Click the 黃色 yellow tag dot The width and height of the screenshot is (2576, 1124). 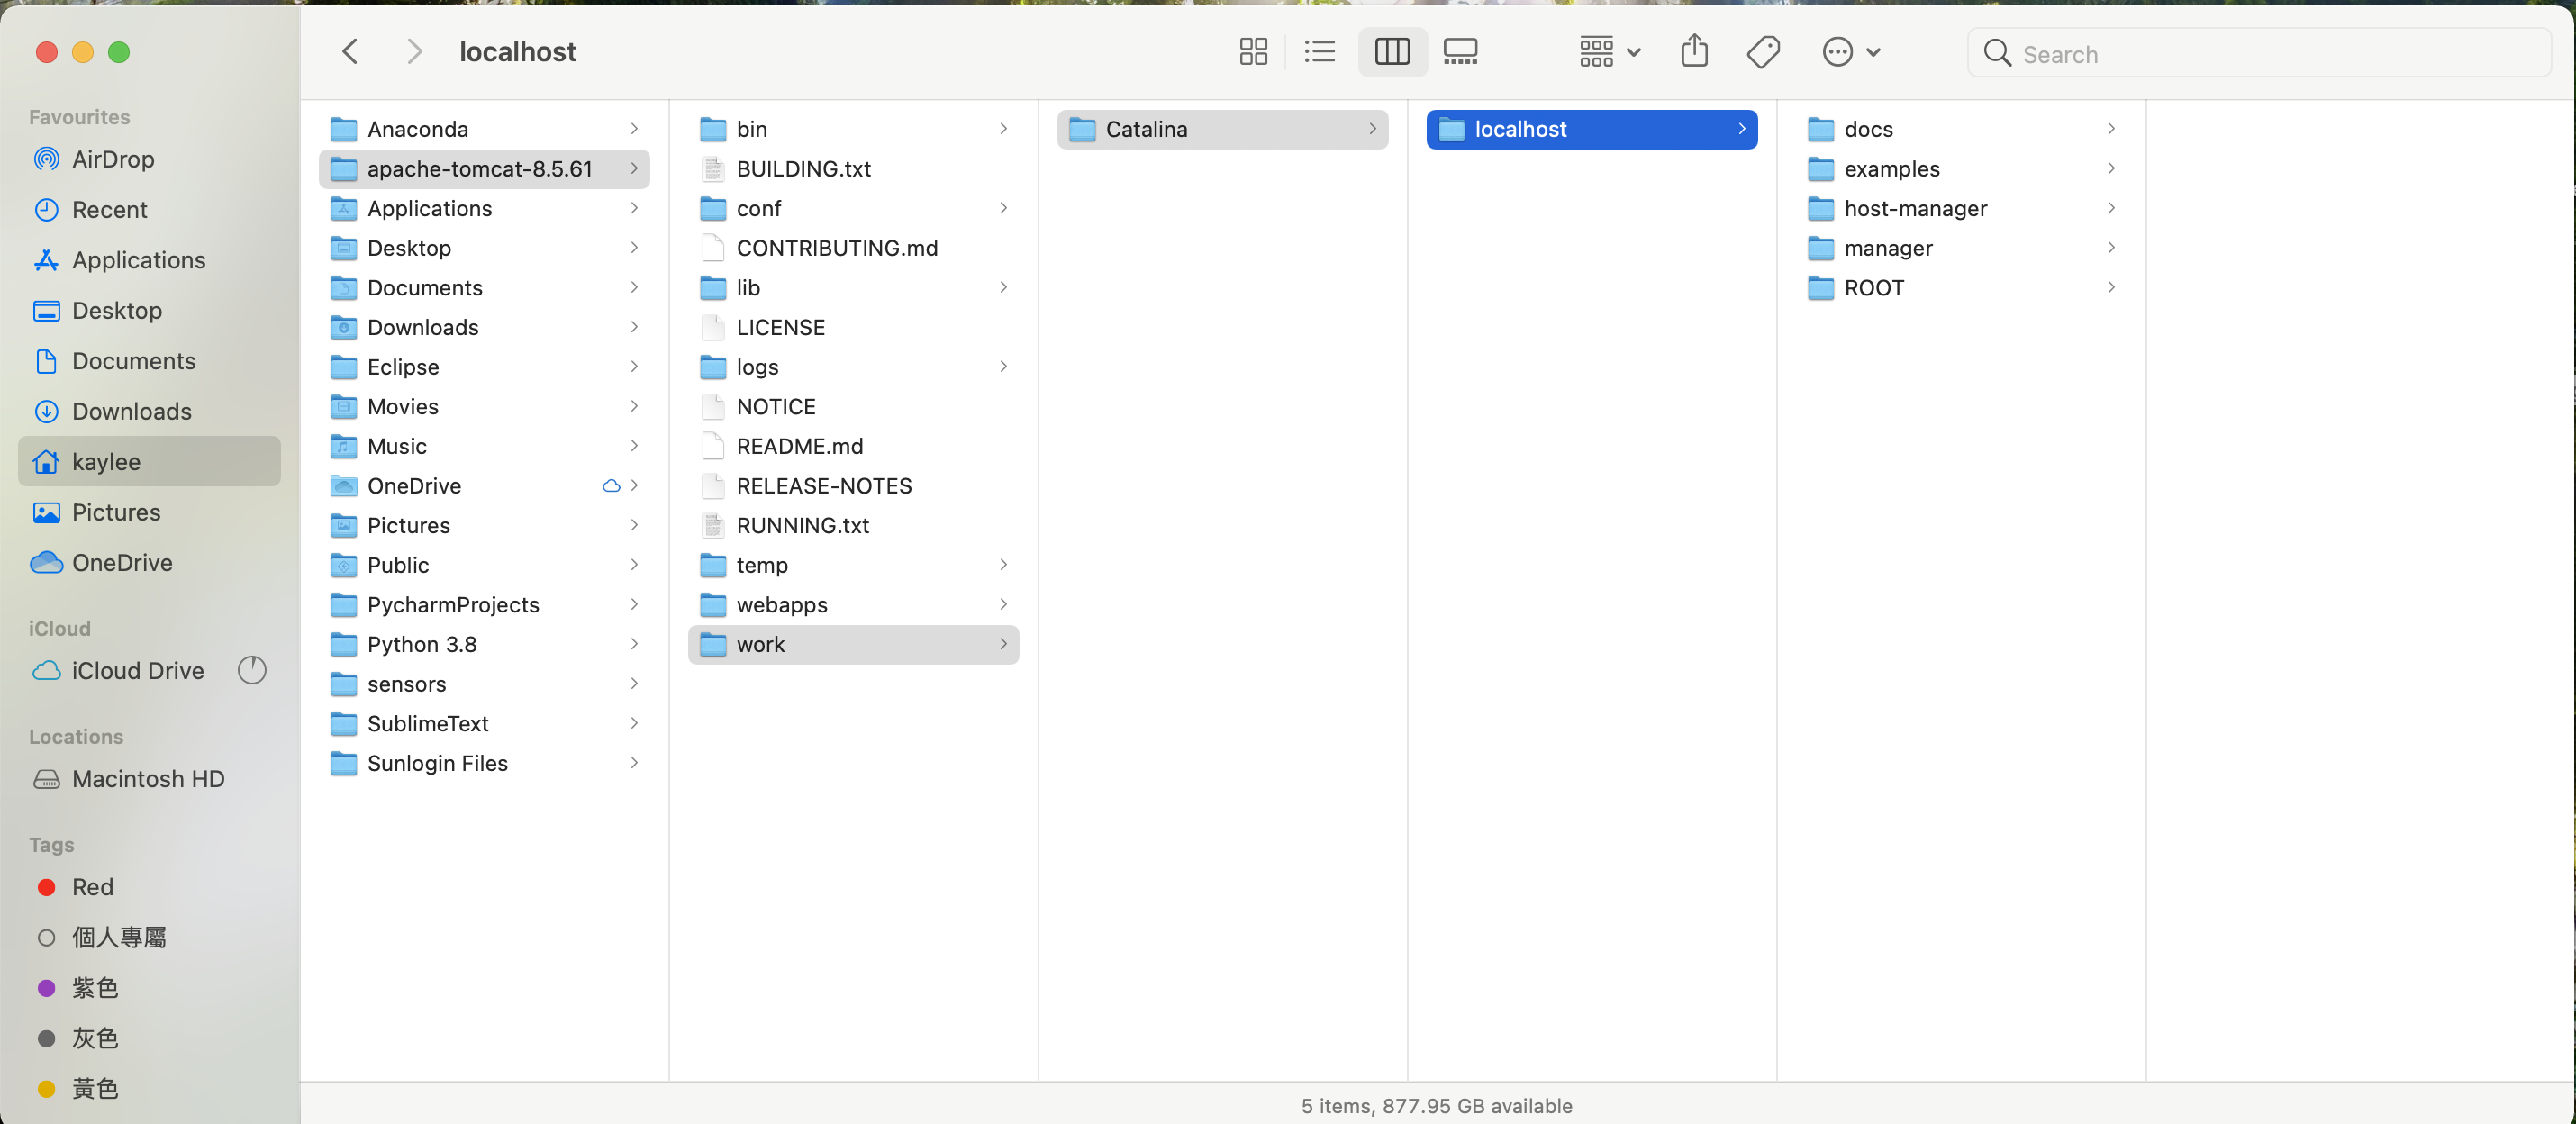(46, 1088)
